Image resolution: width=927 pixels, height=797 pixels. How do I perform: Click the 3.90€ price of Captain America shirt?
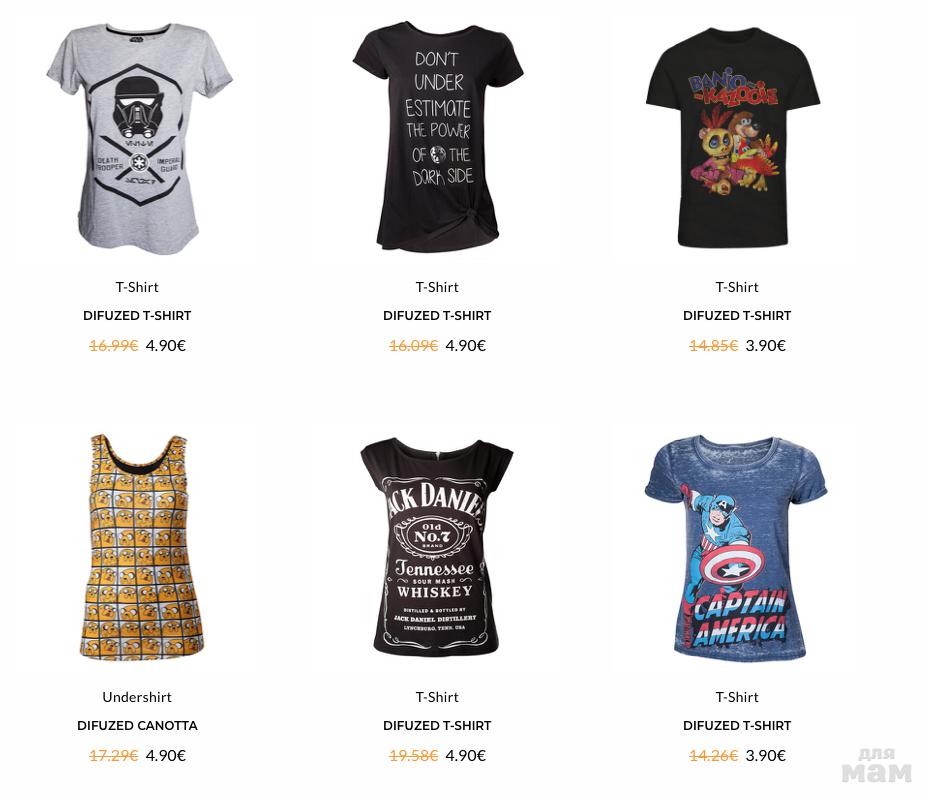click(766, 756)
